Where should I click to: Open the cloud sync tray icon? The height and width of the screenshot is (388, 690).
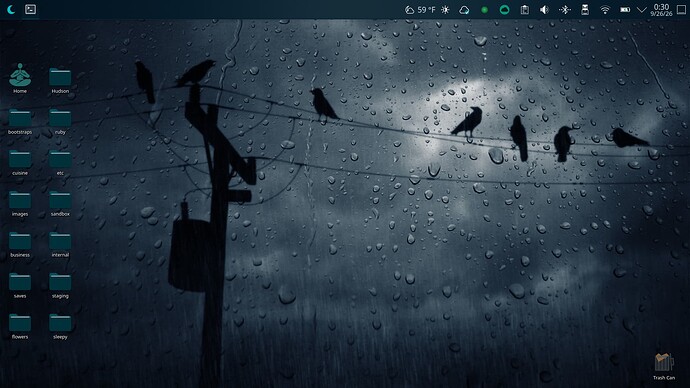[464, 10]
